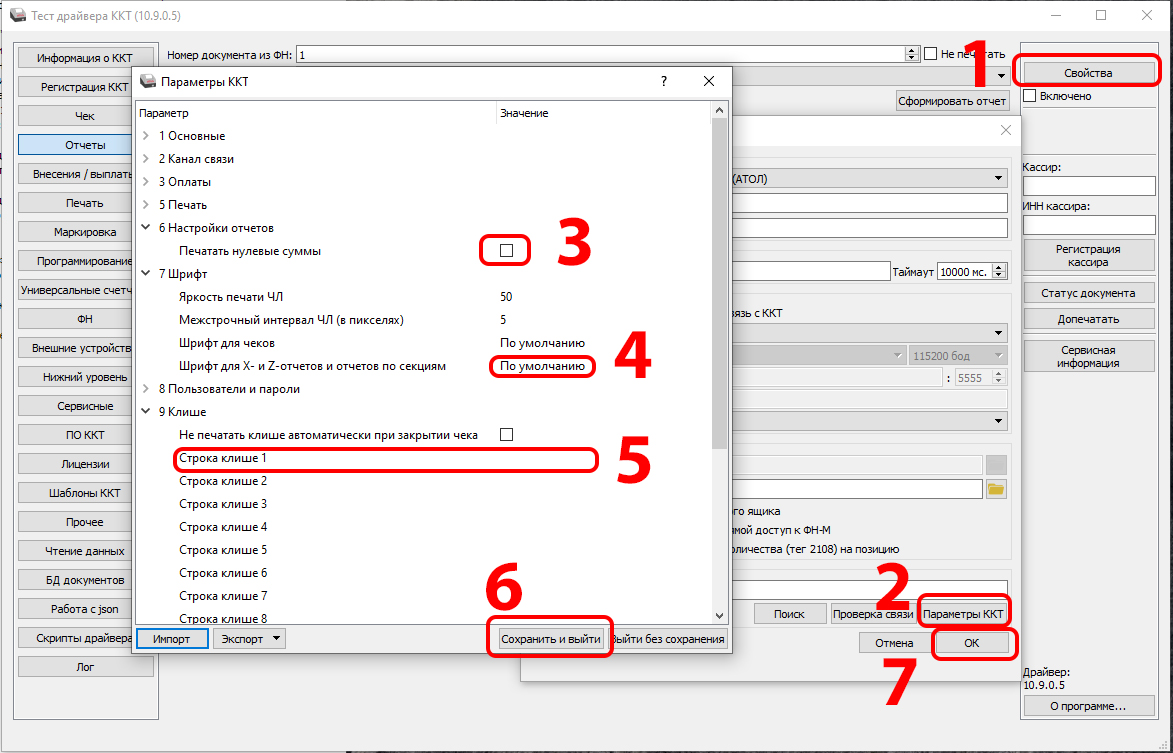Click the Импорт button
Image resolution: width=1173 pixels, height=753 pixels.
[x=171, y=638]
